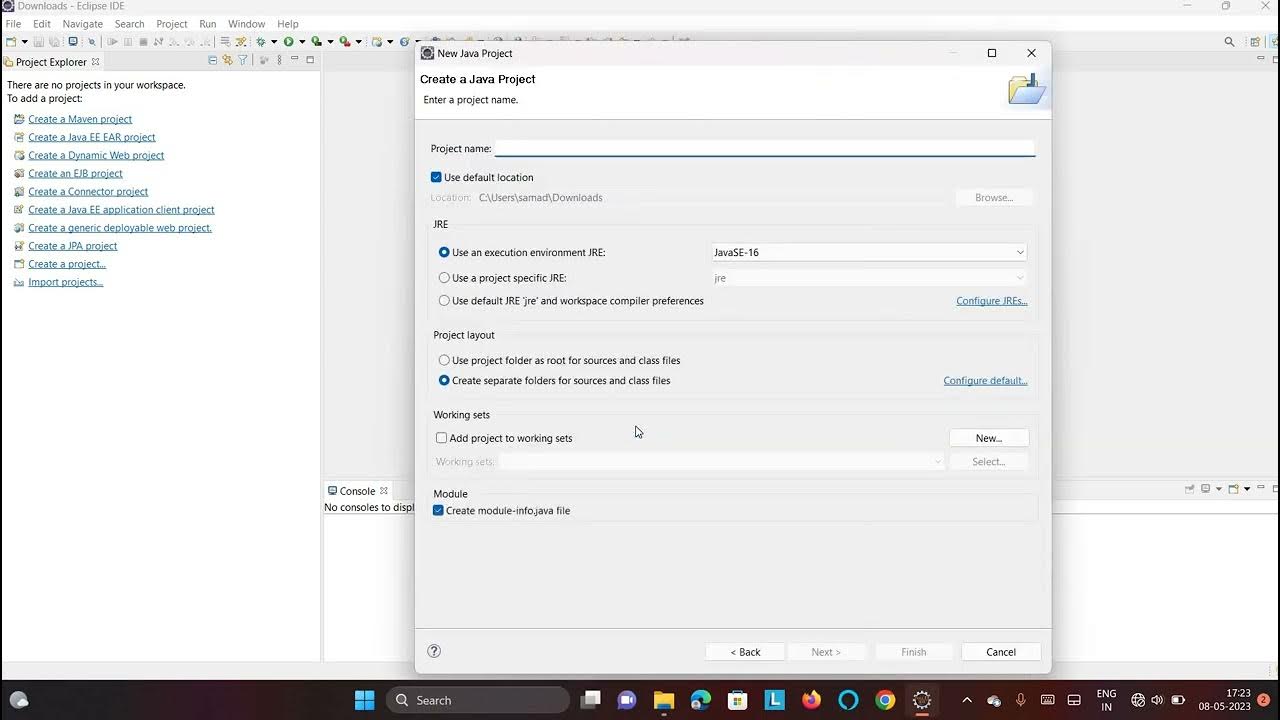1280x720 pixels.
Task: Select Use default JRE 'jre' radio option
Action: (x=444, y=301)
